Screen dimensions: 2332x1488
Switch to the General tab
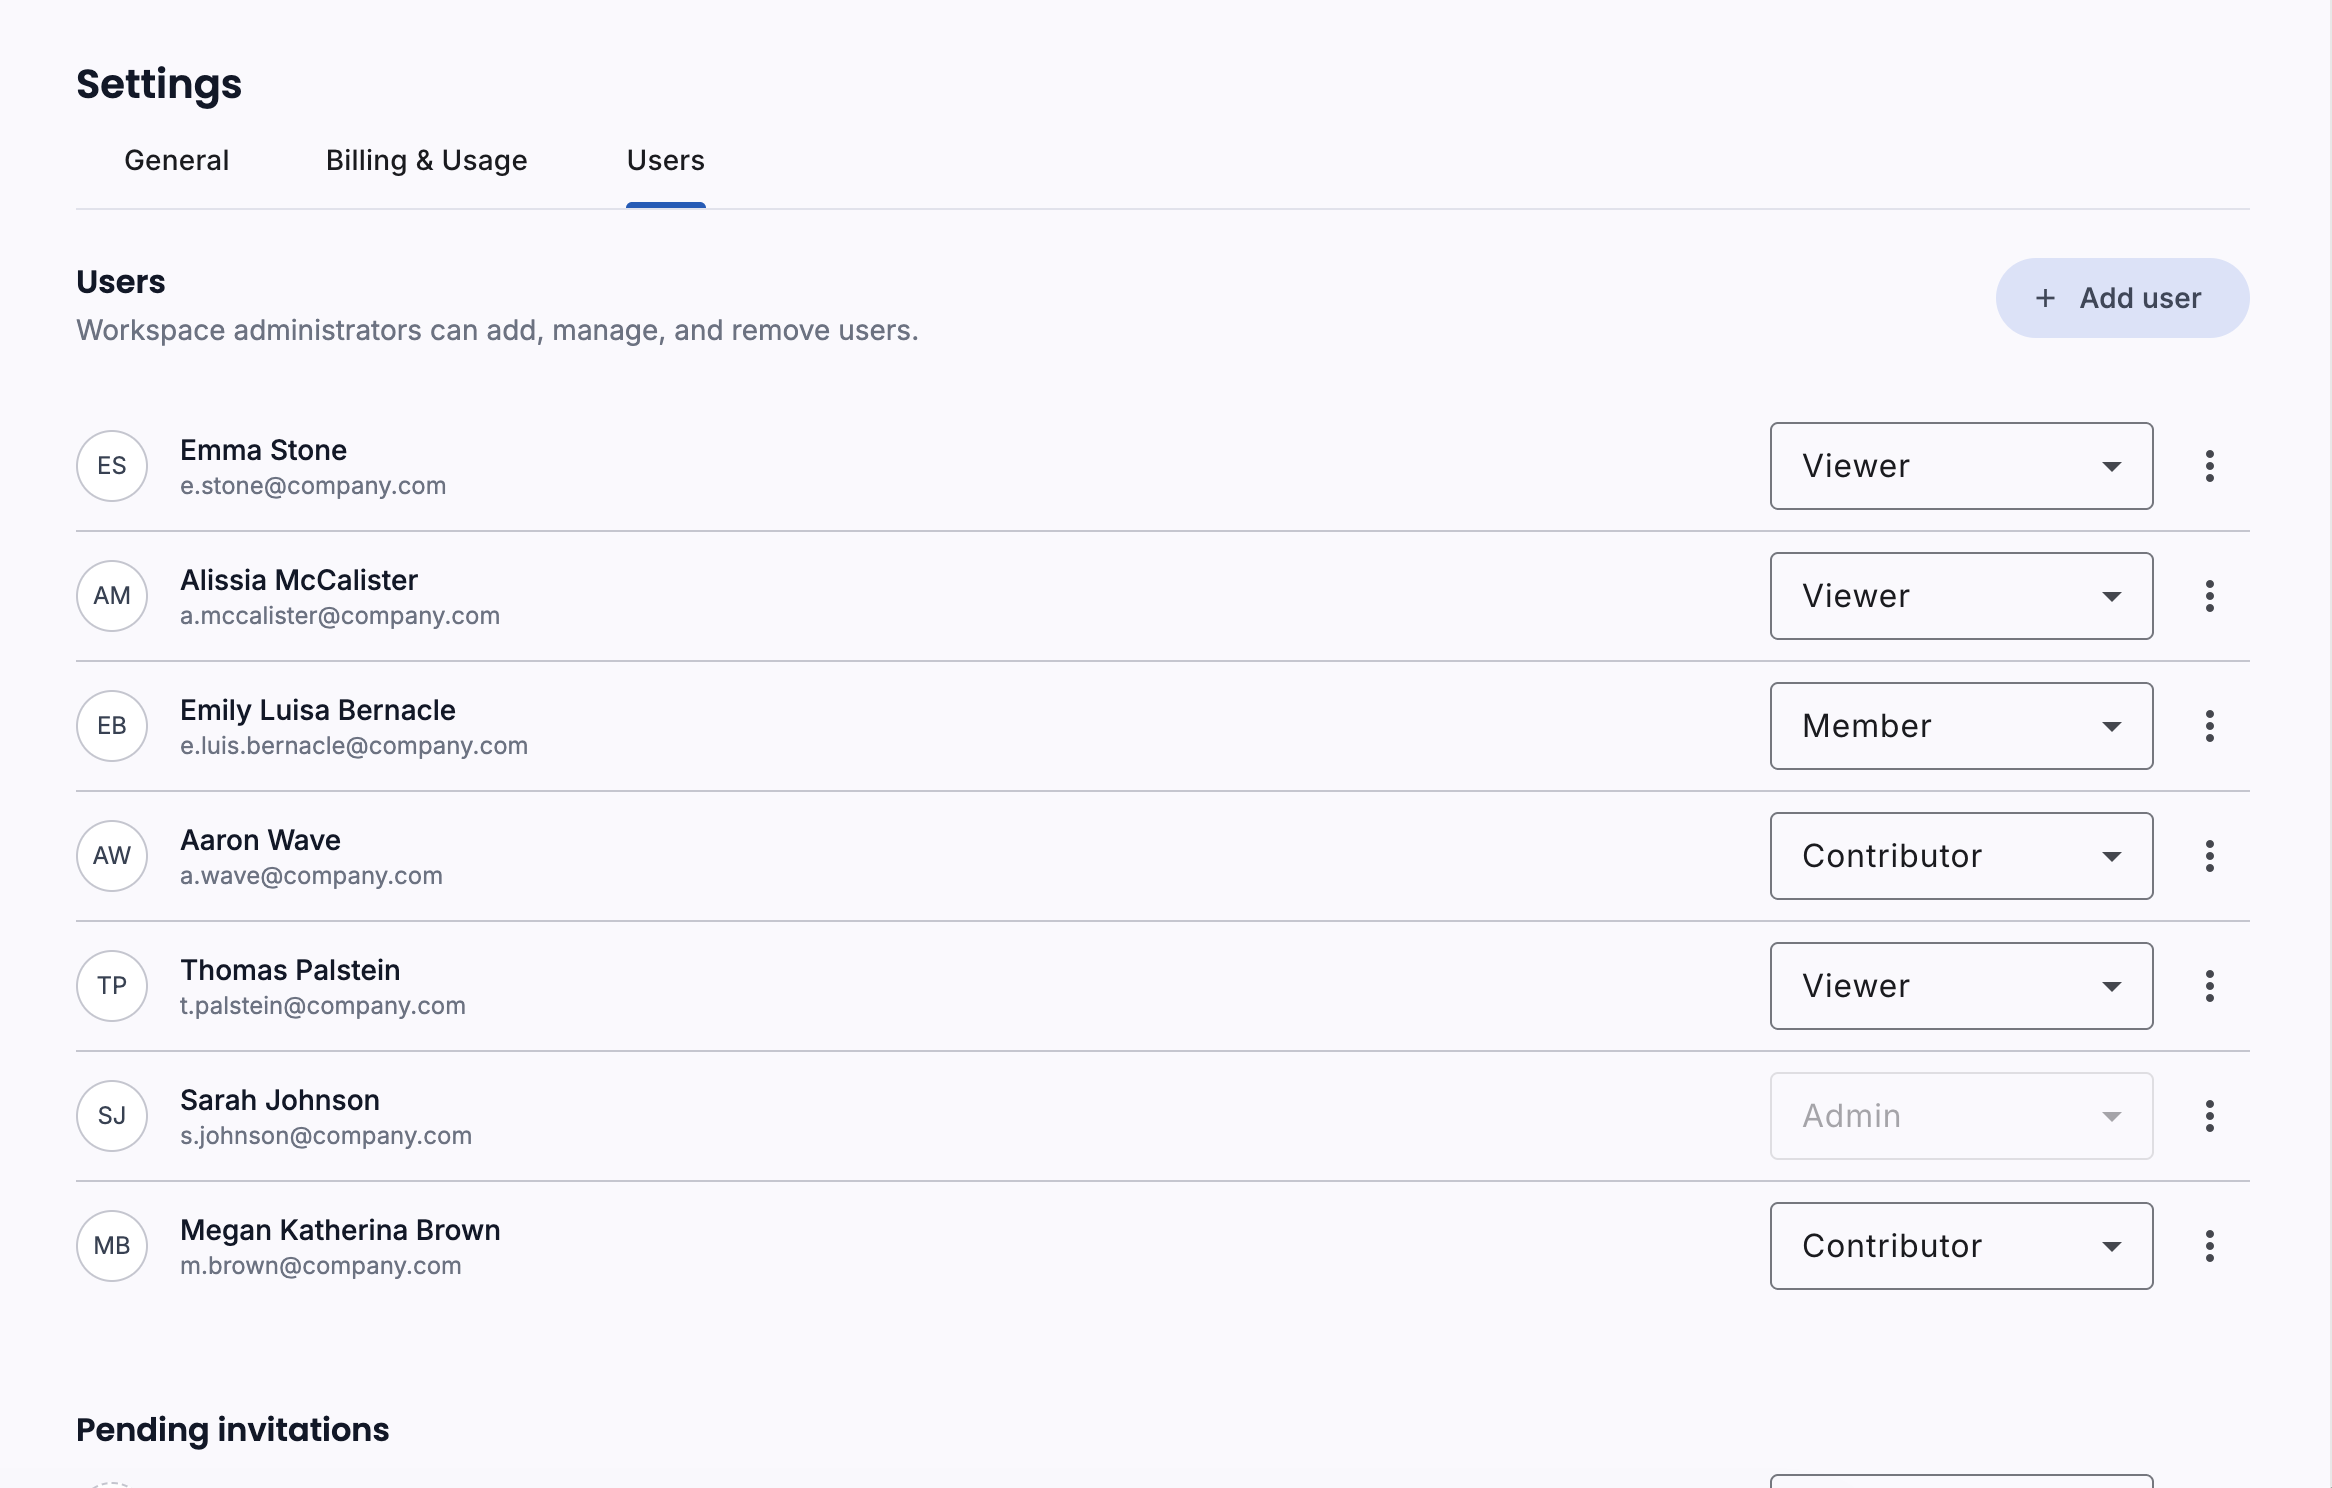click(x=176, y=160)
